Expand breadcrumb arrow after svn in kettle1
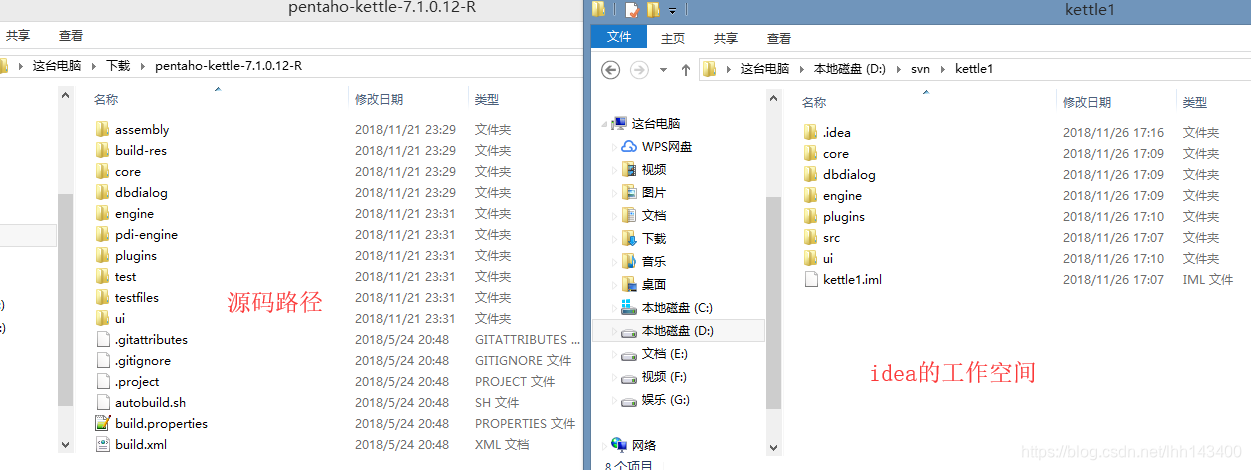 (x=943, y=69)
